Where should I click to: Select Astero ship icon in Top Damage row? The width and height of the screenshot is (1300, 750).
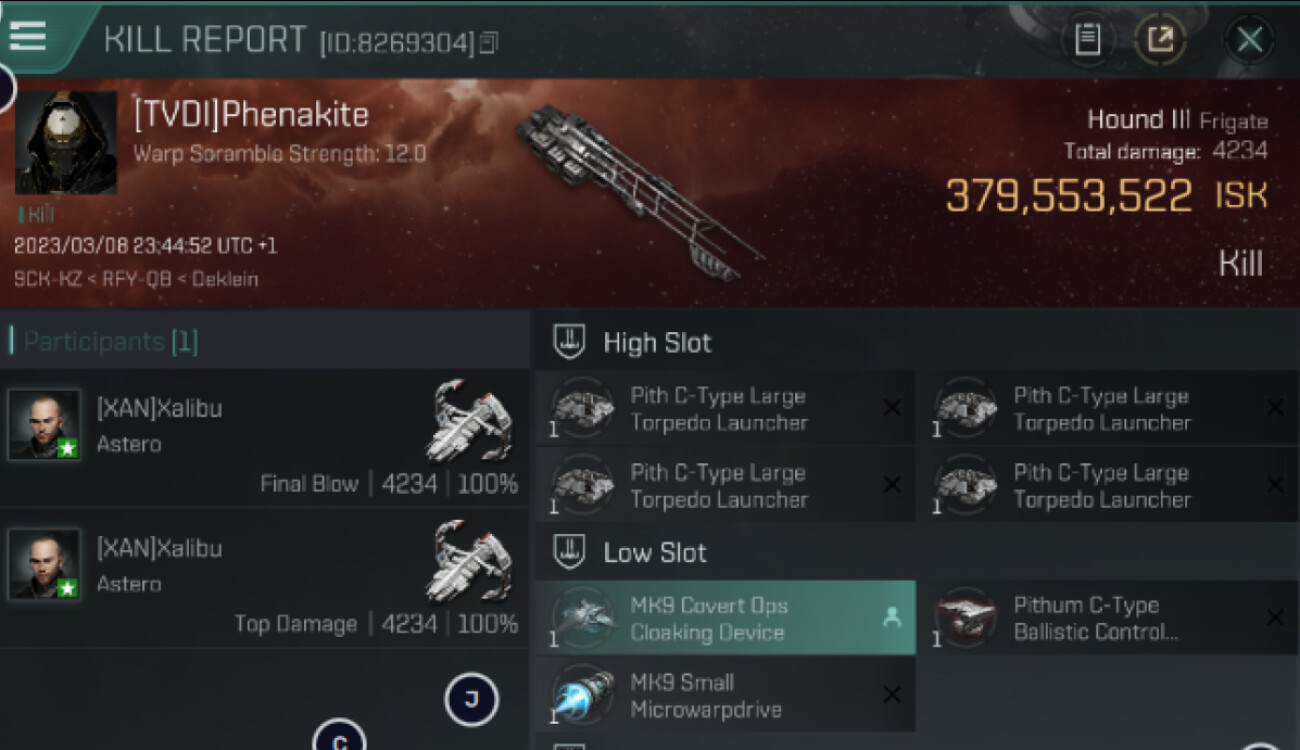click(x=469, y=560)
